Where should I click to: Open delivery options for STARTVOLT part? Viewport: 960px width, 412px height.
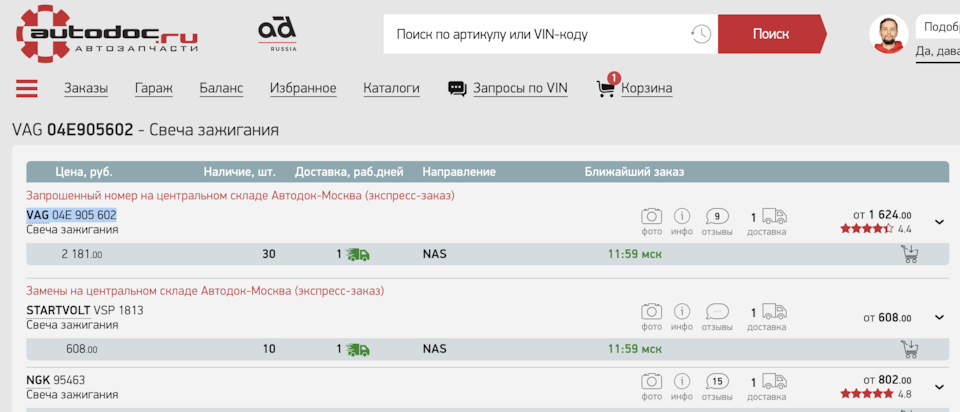[767, 317]
